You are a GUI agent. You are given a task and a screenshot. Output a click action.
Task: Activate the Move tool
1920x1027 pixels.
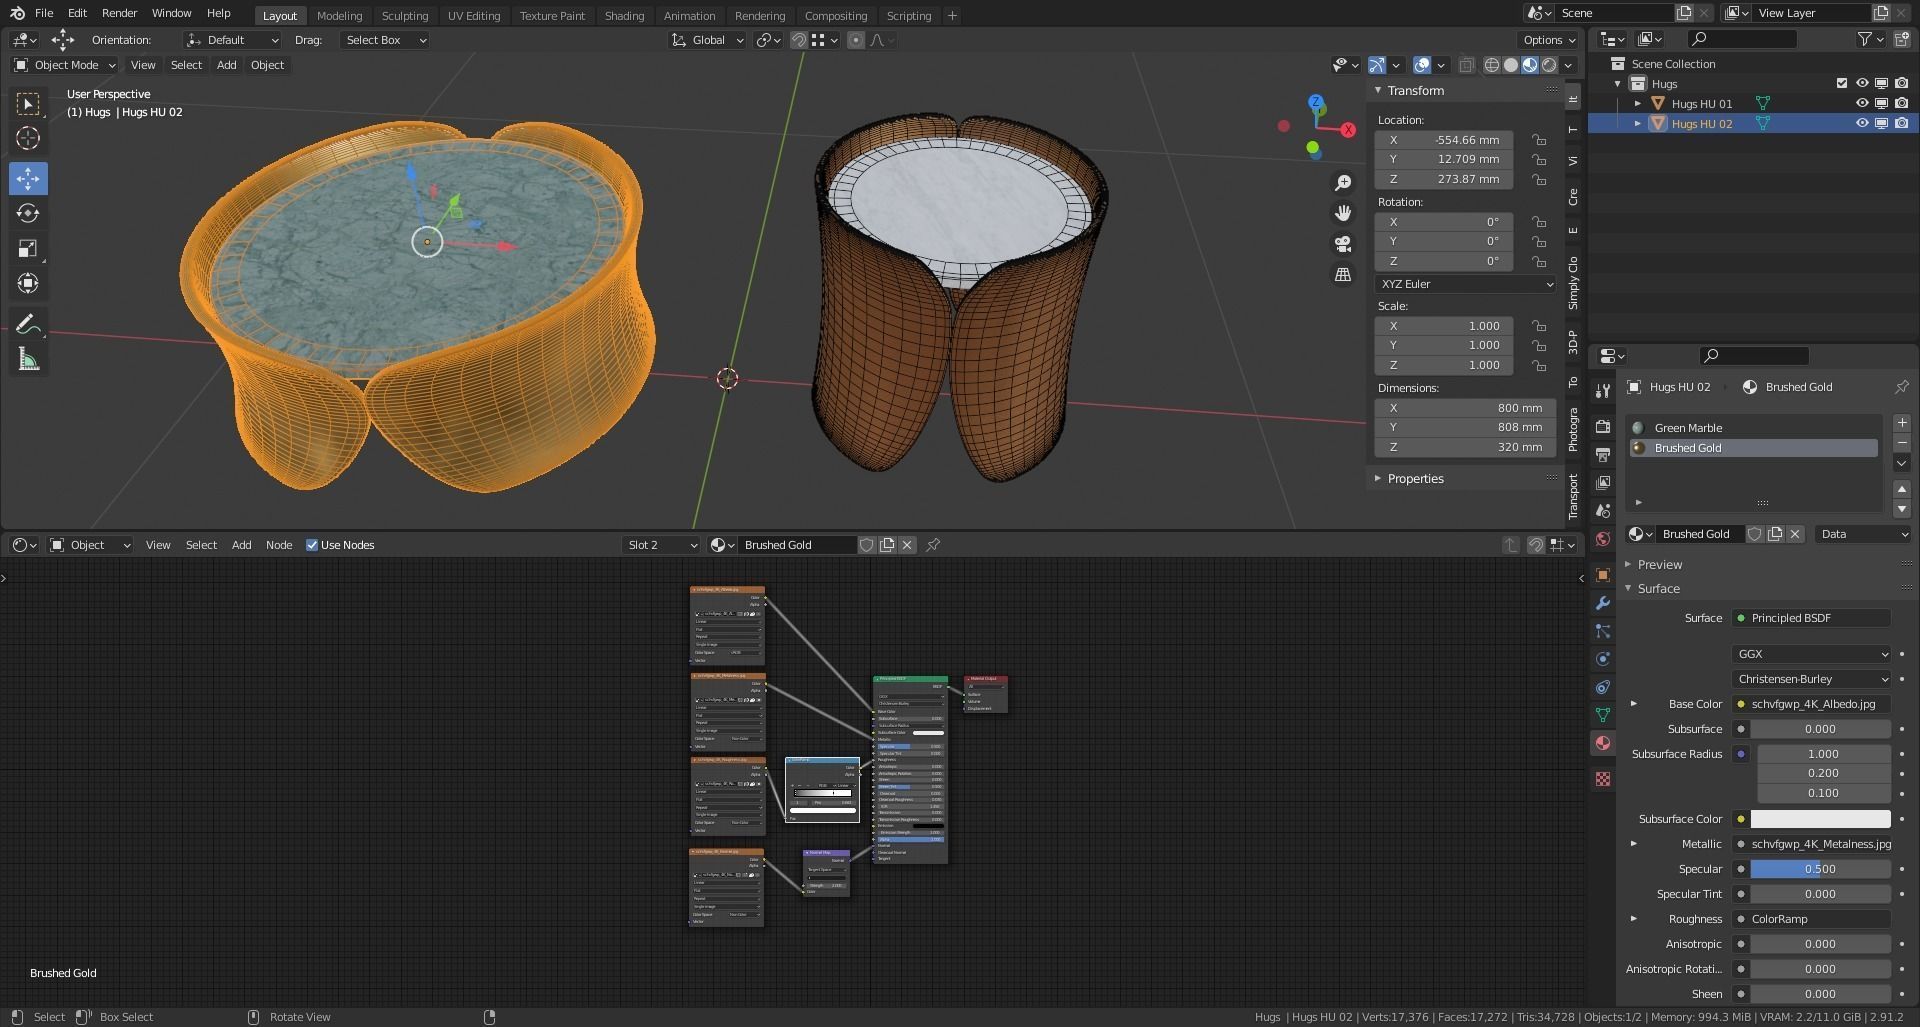28,179
